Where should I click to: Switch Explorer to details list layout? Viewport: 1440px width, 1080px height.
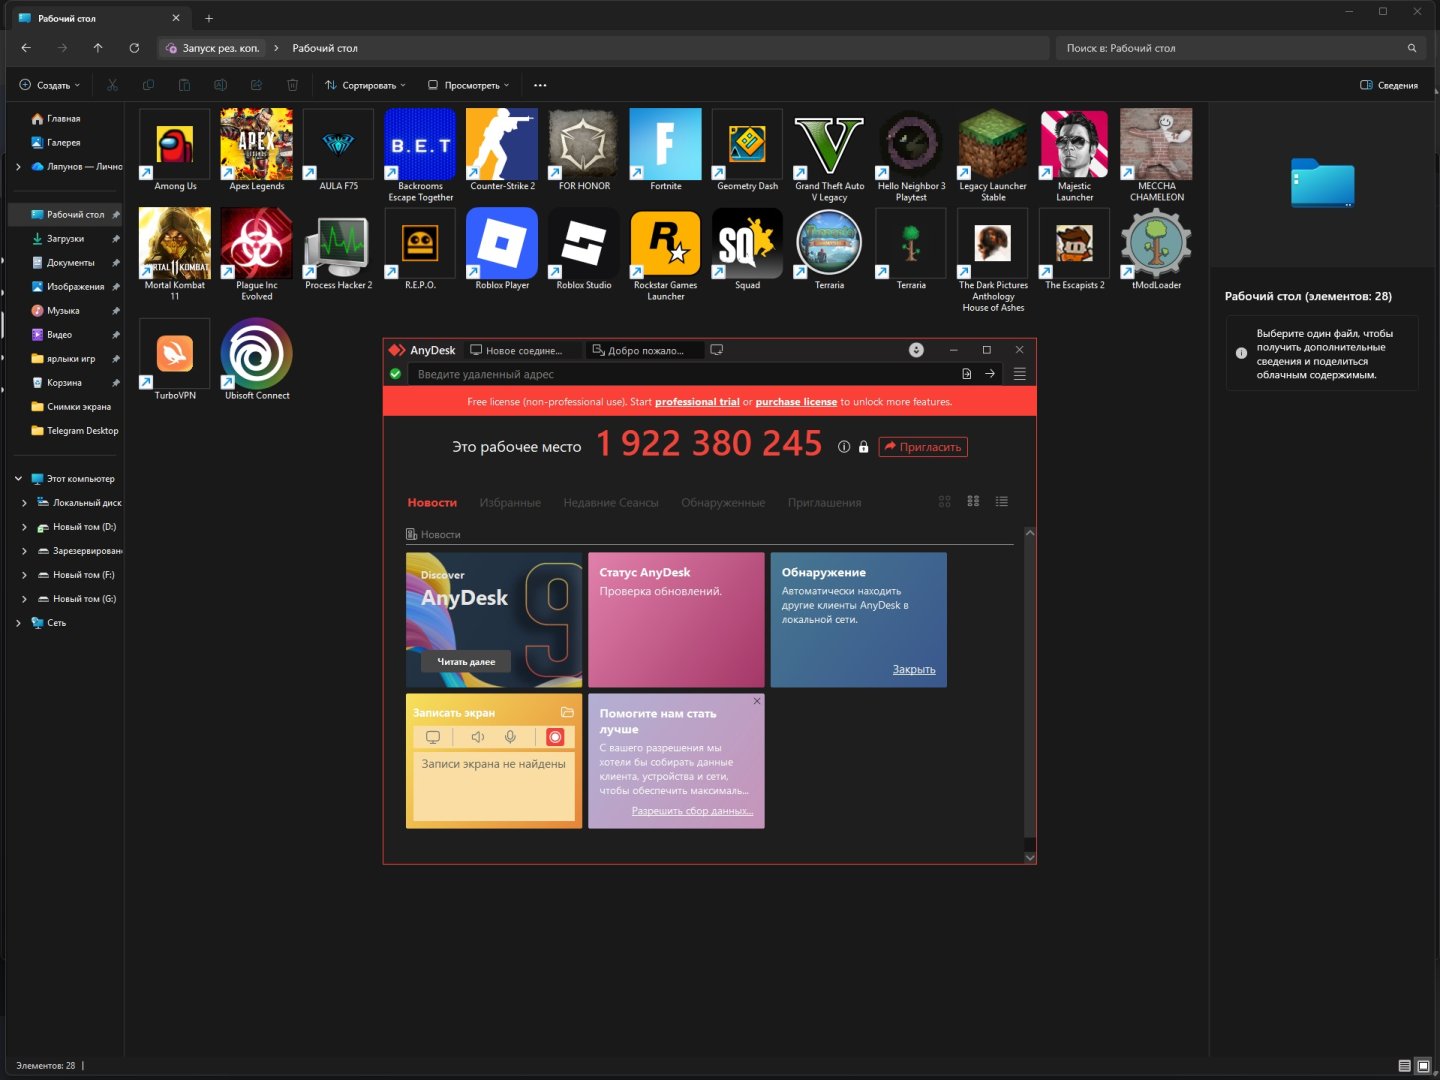(1404, 1066)
